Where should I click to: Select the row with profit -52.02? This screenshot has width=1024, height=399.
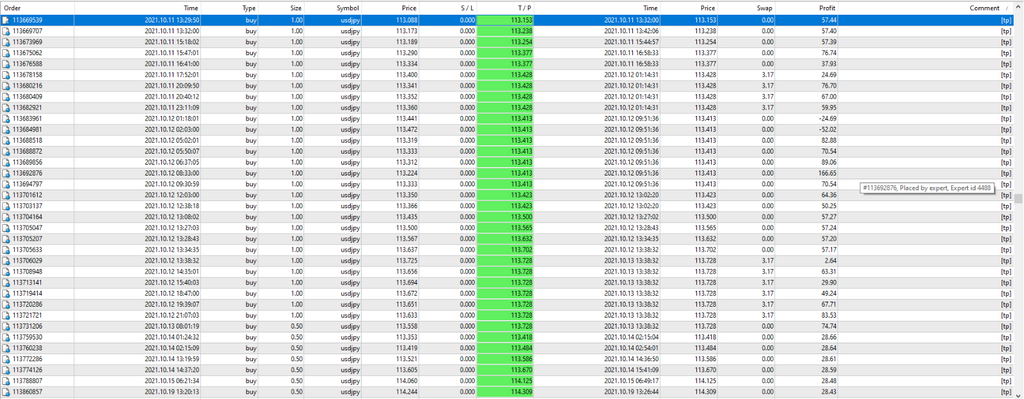click(x=505, y=129)
